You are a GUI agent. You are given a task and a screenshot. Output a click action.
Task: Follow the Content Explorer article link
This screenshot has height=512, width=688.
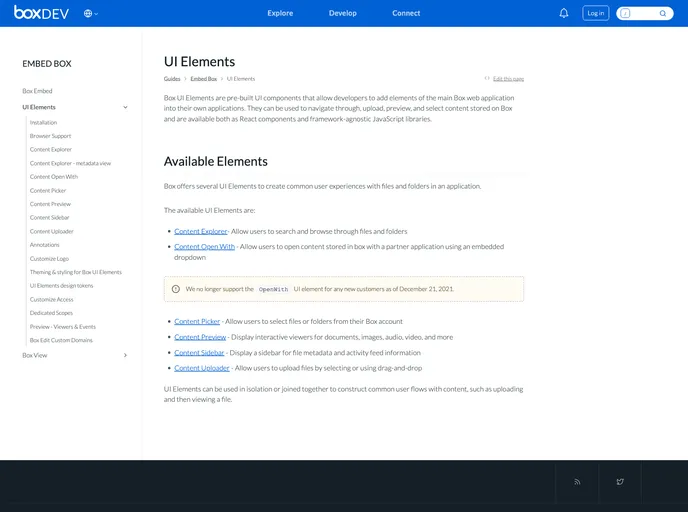point(201,231)
